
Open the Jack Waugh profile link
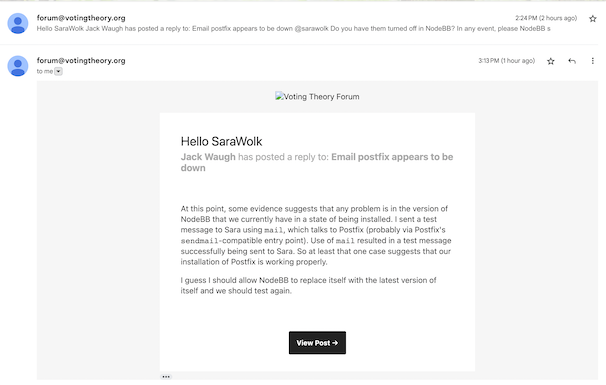tap(208, 157)
